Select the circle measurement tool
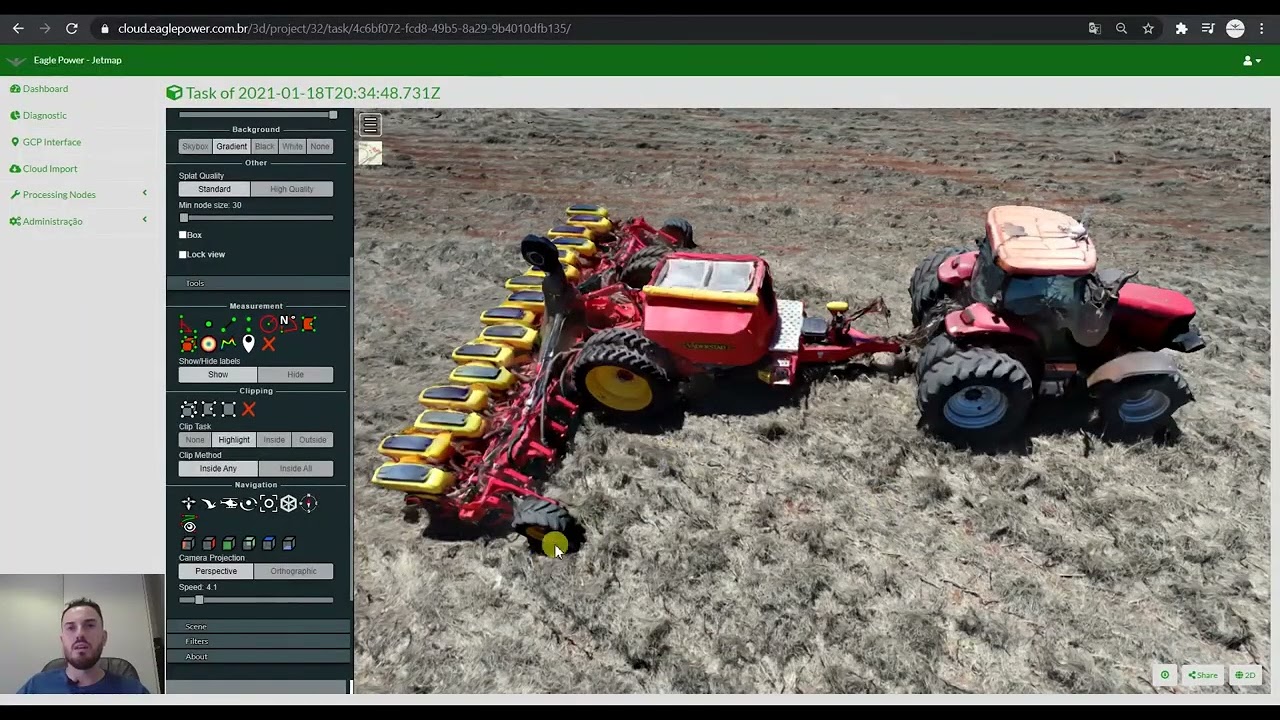This screenshot has width=1280, height=720. point(268,324)
